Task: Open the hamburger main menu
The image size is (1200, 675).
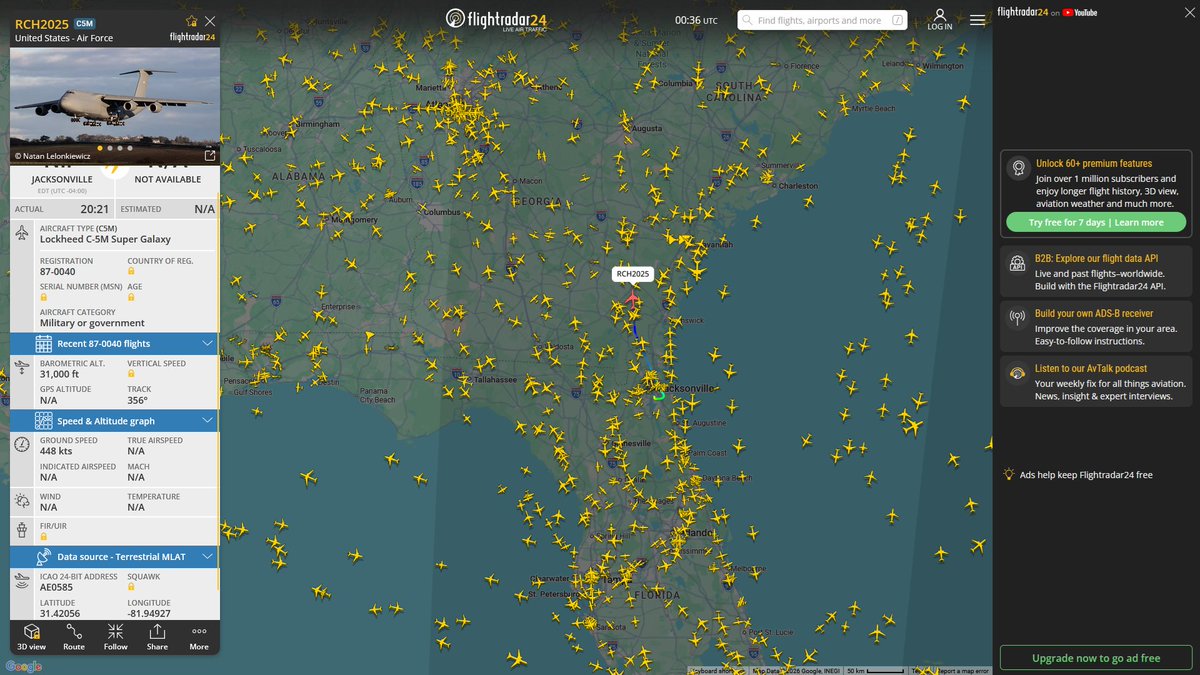Action: pyautogui.click(x=977, y=20)
